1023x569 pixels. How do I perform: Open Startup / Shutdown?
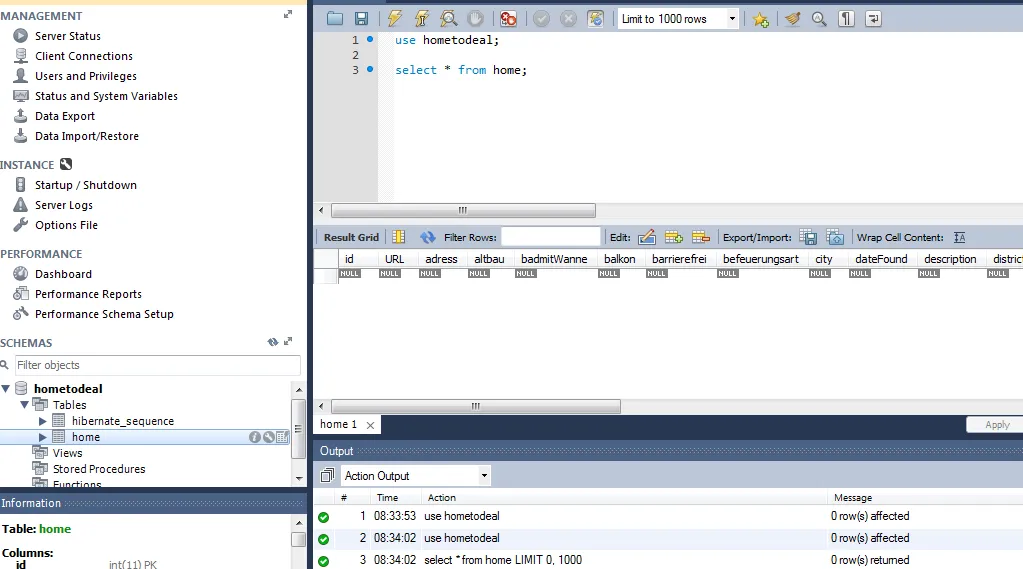(x=85, y=185)
